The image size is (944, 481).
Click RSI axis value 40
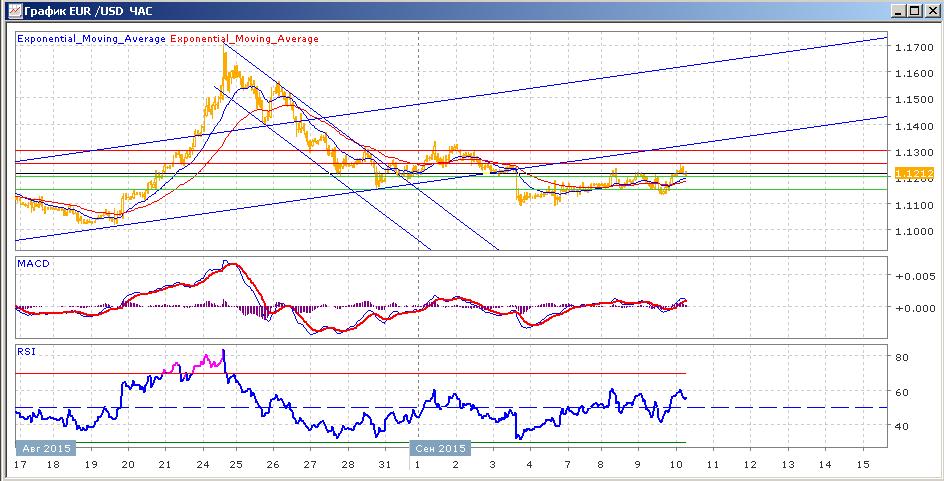(901, 426)
